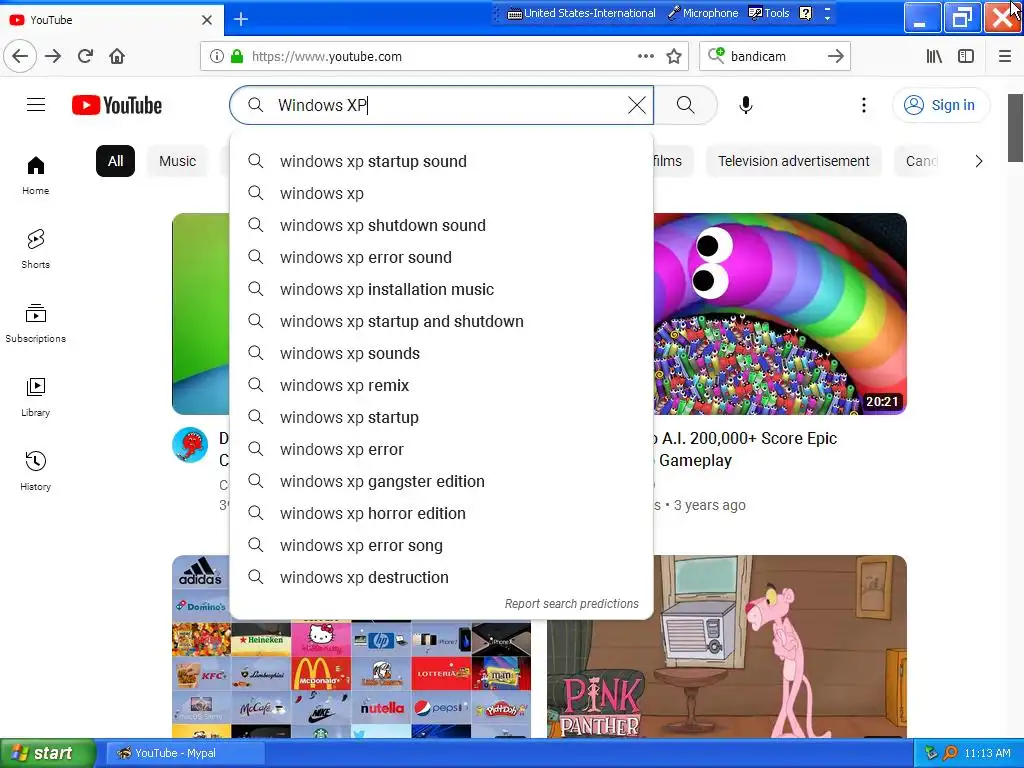Select the All filter chip
Image resolution: width=1024 pixels, height=768 pixels.
pyautogui.click(x=116, y=161)
